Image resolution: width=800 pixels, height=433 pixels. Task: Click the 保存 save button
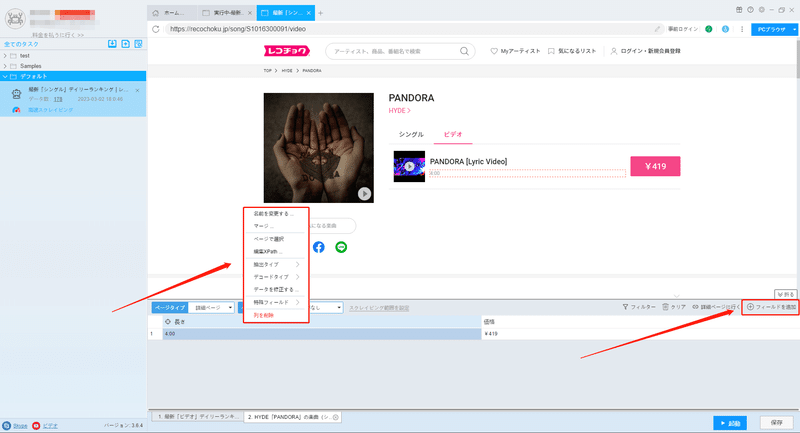point(777,423)
